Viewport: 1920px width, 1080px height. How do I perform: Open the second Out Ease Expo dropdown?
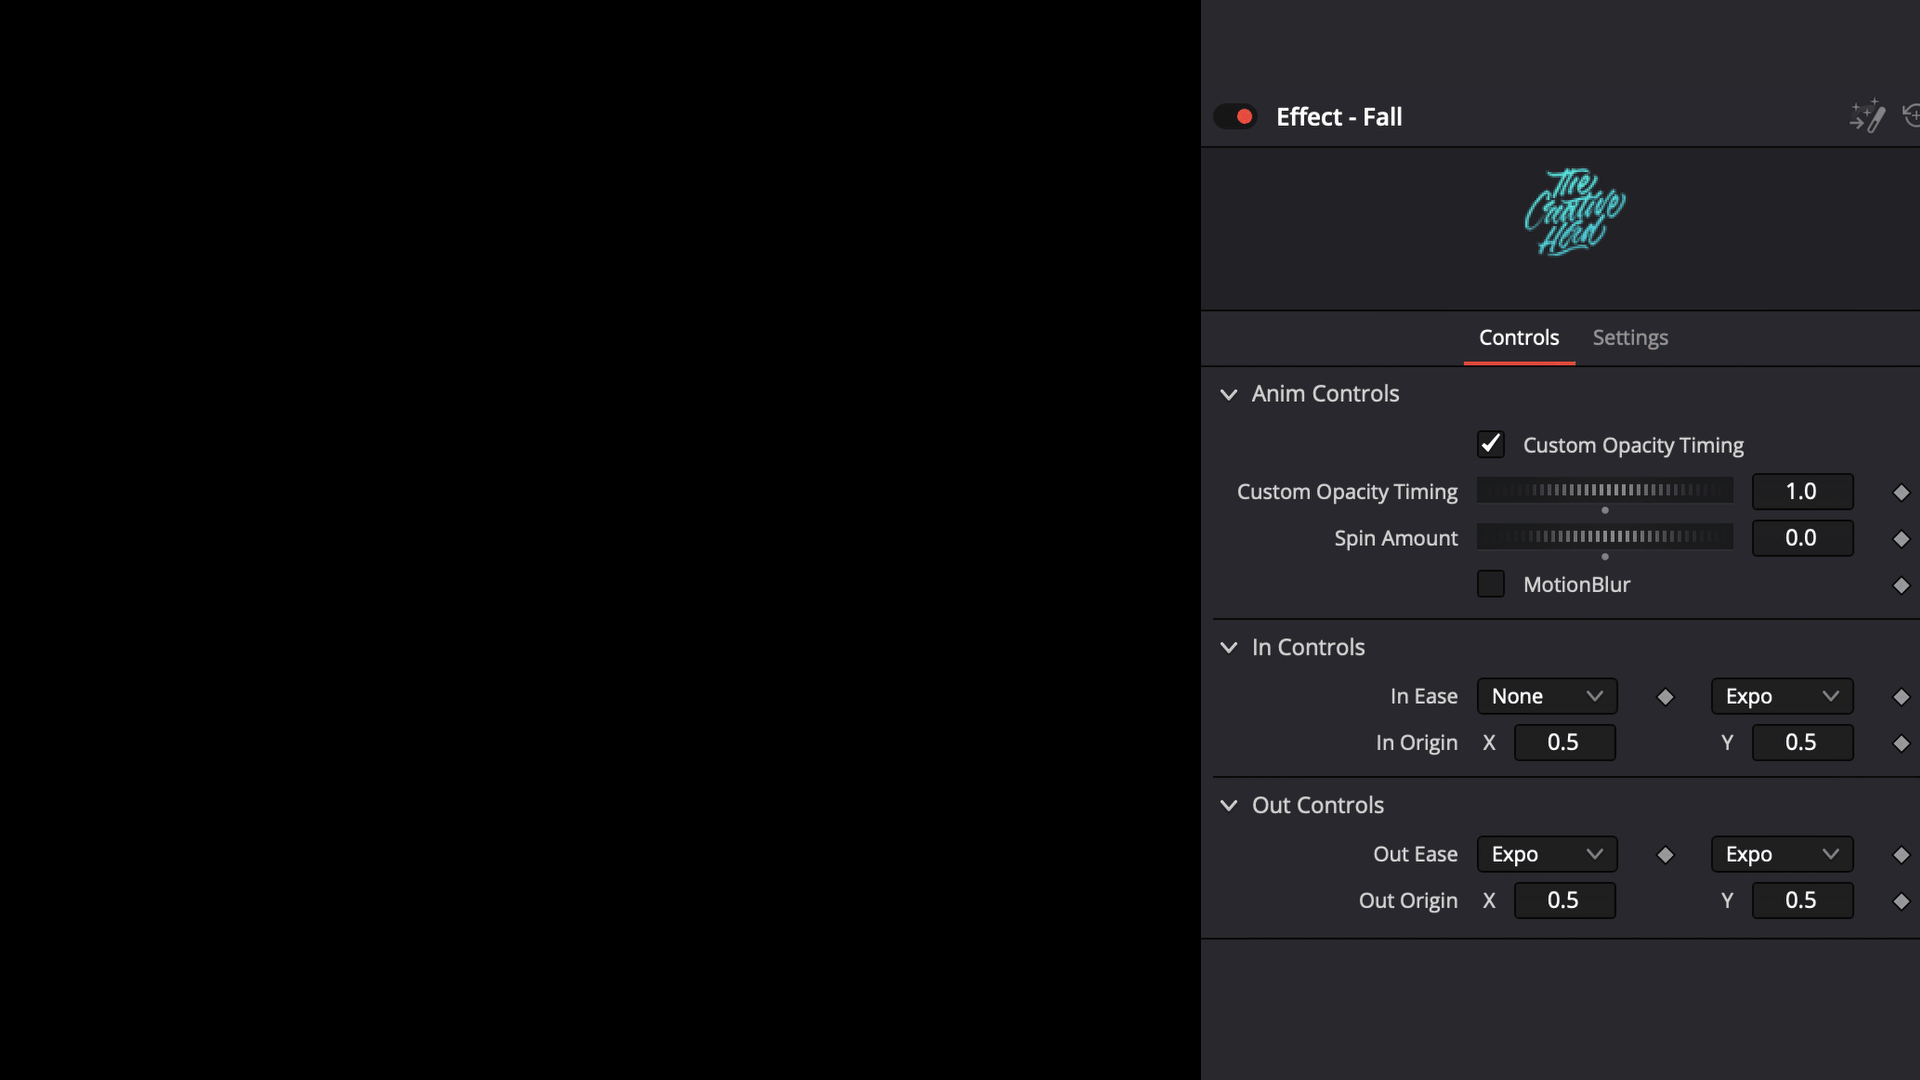pos(1782,854)
